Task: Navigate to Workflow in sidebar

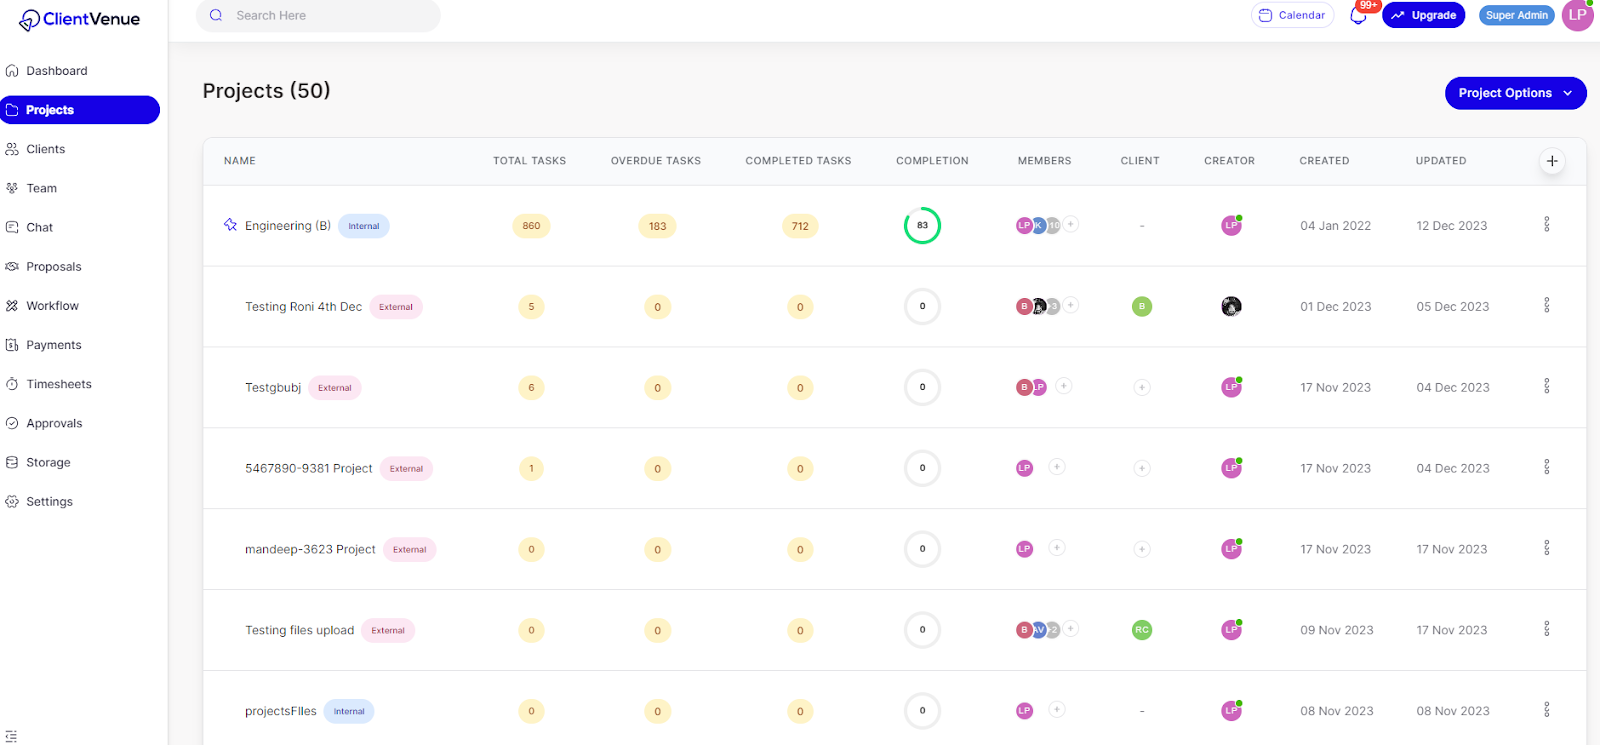Action: click(x=52, y=306)
